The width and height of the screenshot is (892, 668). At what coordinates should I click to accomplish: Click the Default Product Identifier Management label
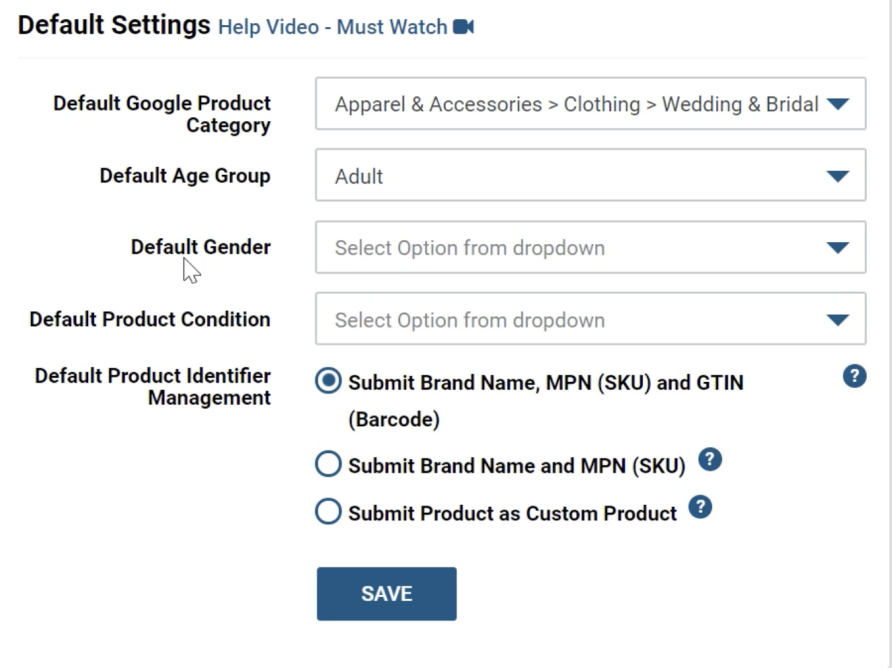[153, 387]
